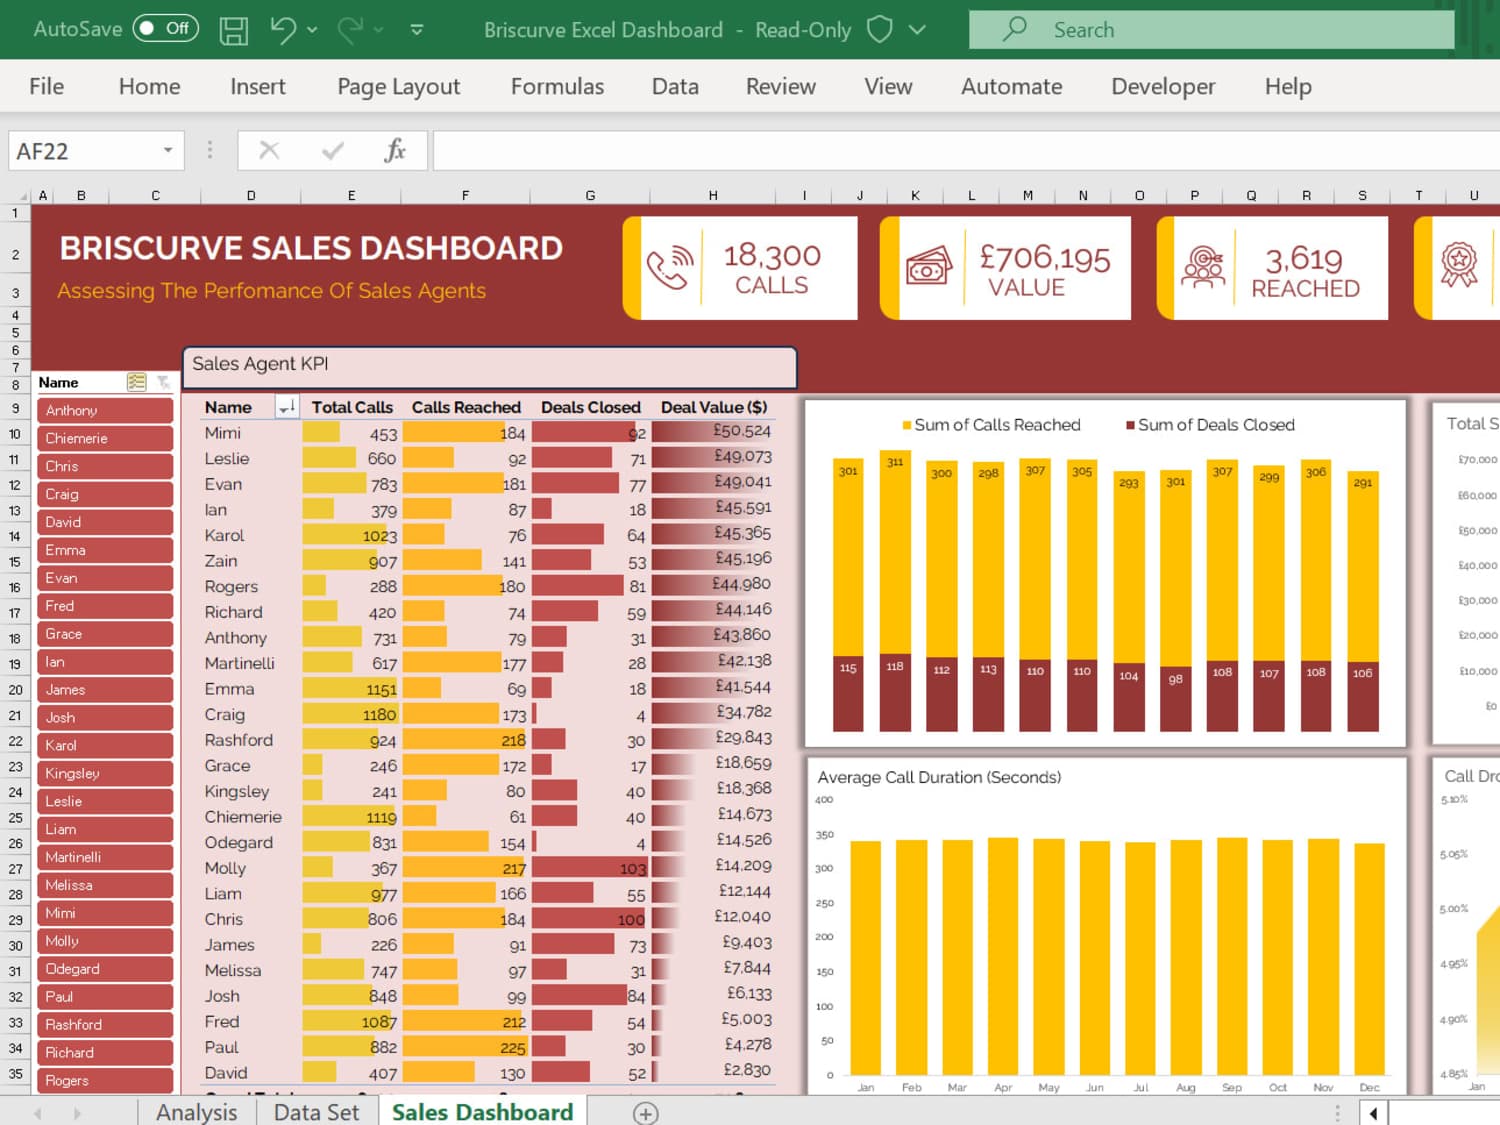Click the Redo arrow icon
This screenshot has height=1125, width=1500.
350,30
